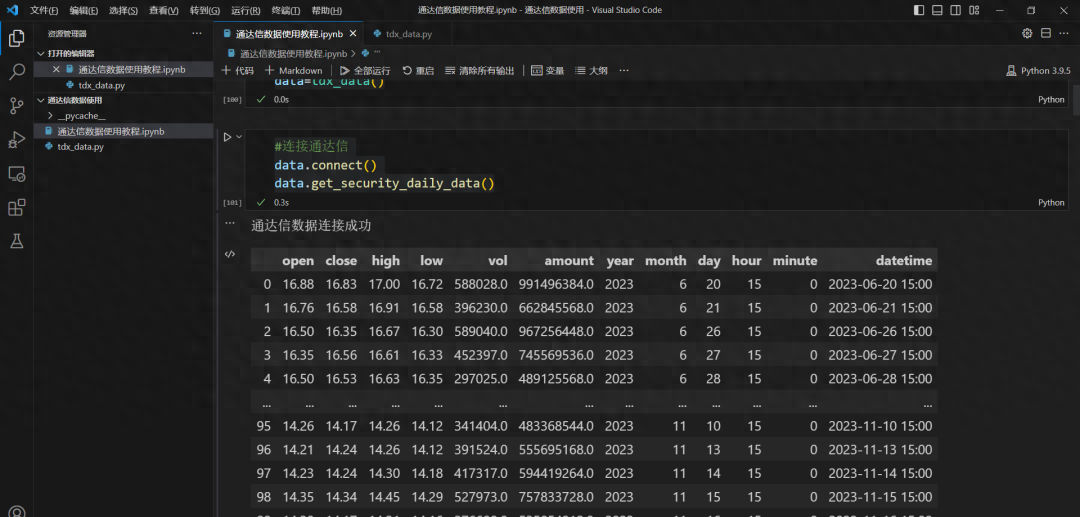
Task: Click the split editor layout icon
Action: click(1046, 33)
